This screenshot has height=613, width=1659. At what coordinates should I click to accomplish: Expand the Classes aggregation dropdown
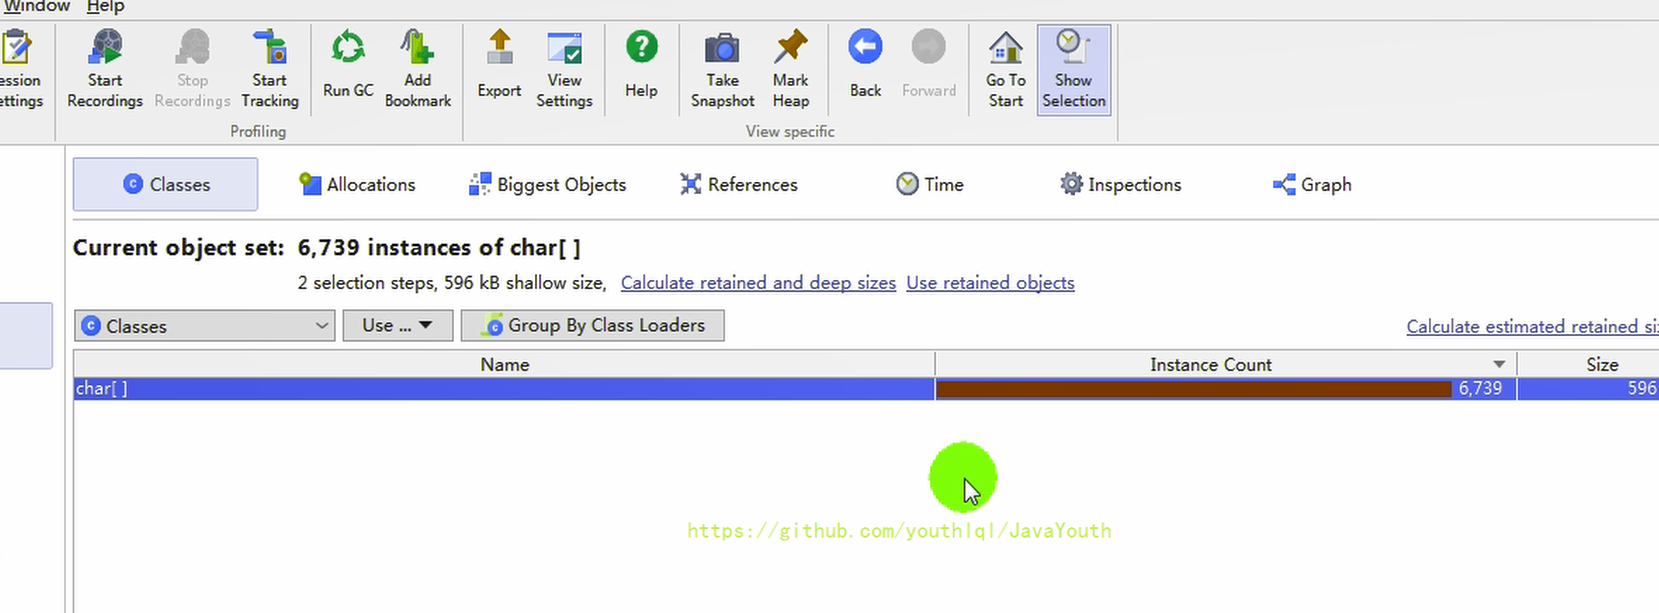[x=204, y=326]
